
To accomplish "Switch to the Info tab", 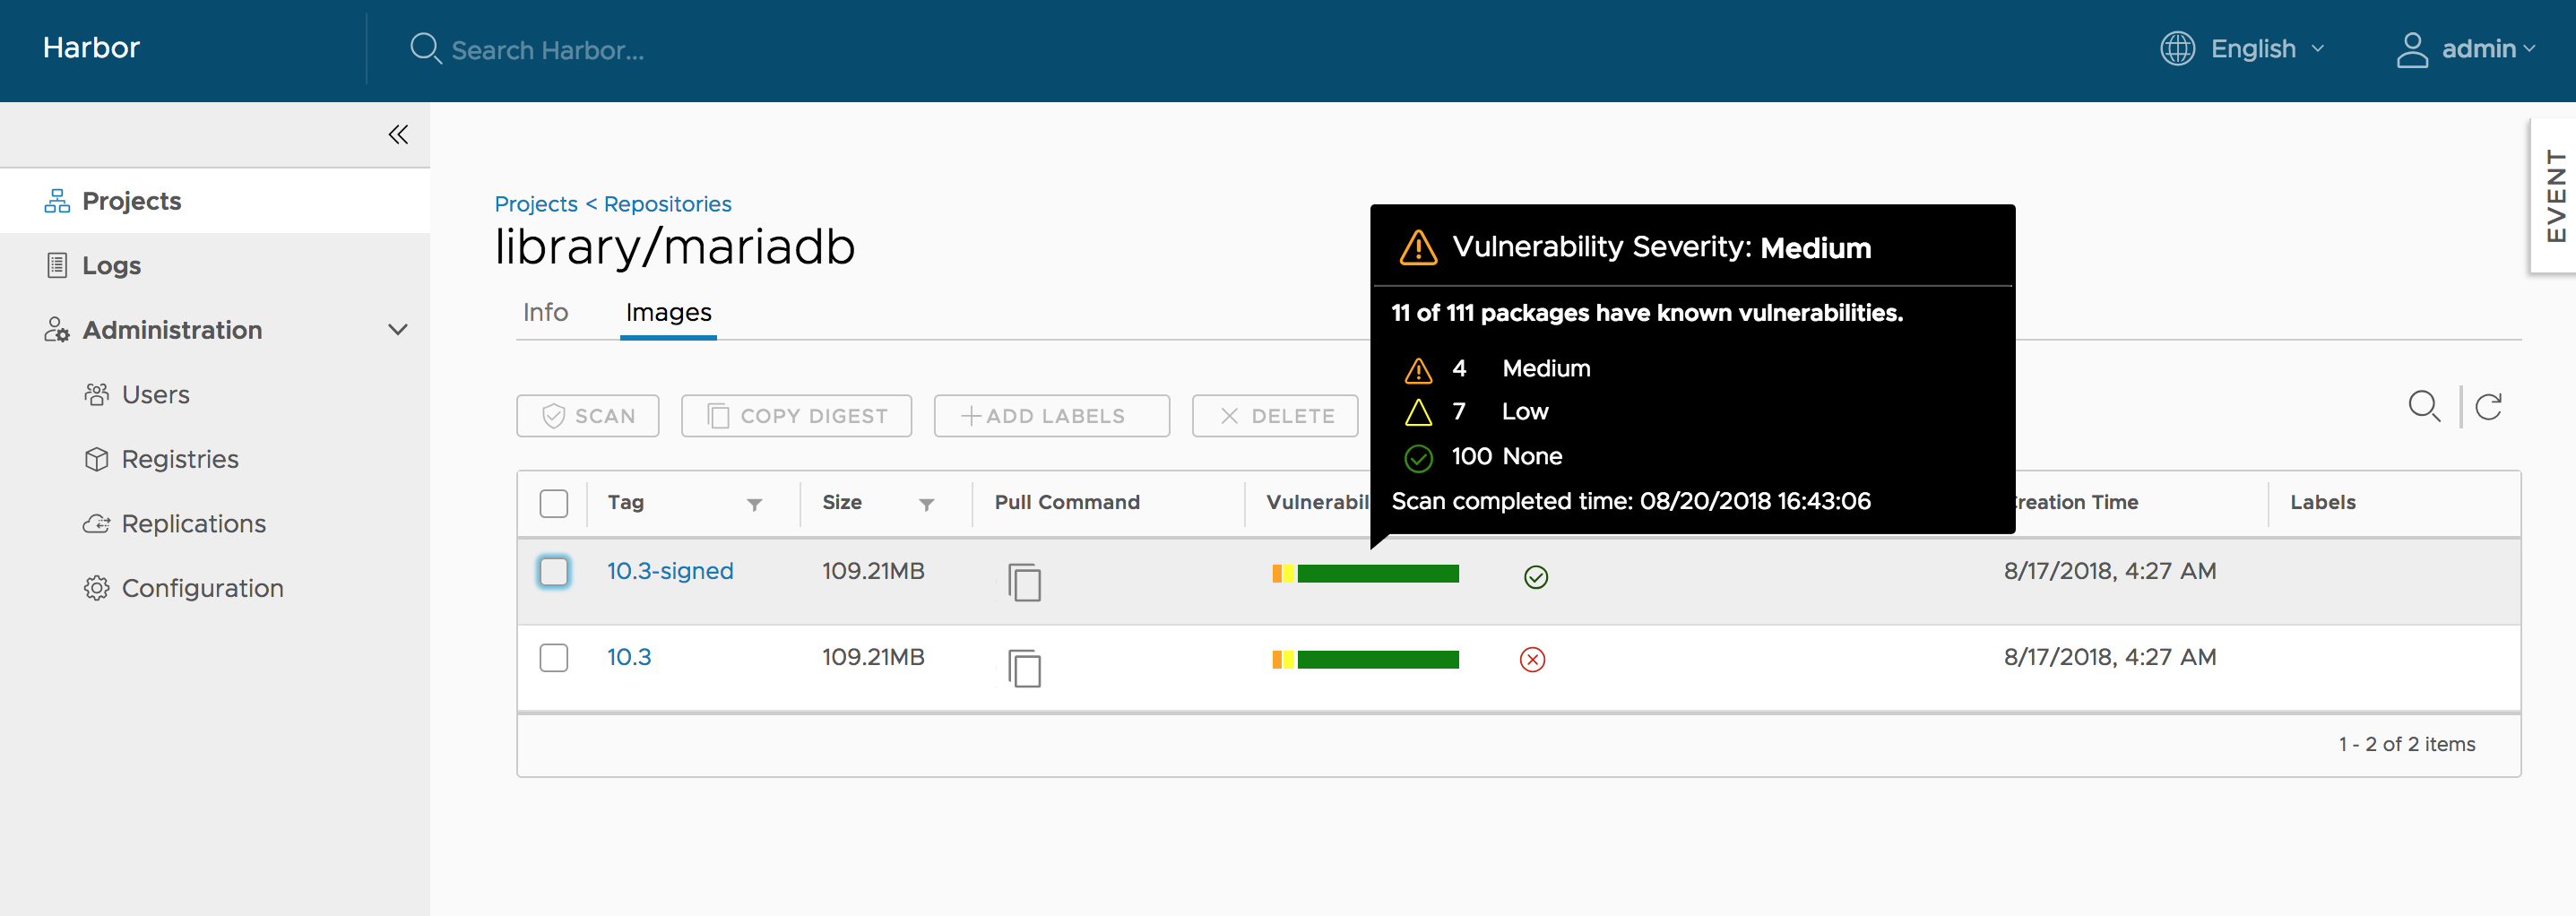I will point(545,313).
